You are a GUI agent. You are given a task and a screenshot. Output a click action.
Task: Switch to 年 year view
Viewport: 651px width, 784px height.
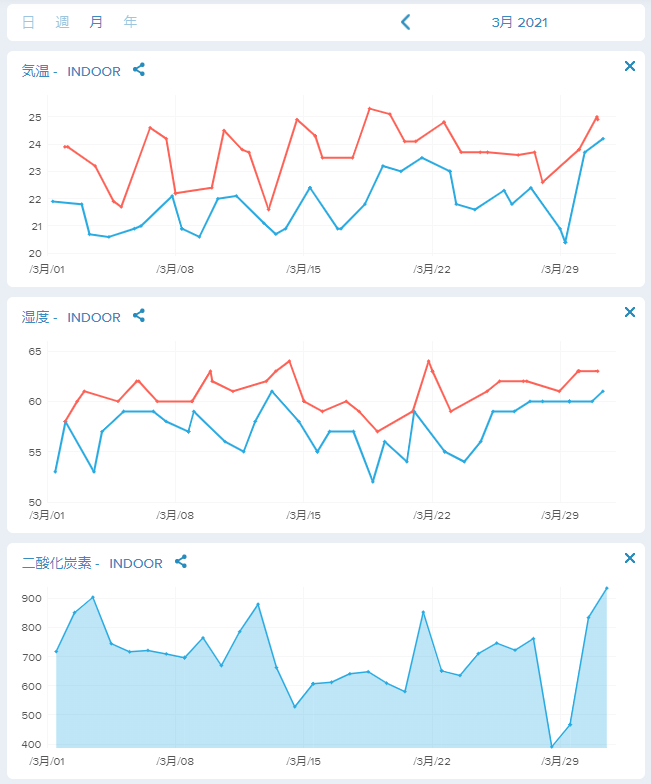click(130, 22)
